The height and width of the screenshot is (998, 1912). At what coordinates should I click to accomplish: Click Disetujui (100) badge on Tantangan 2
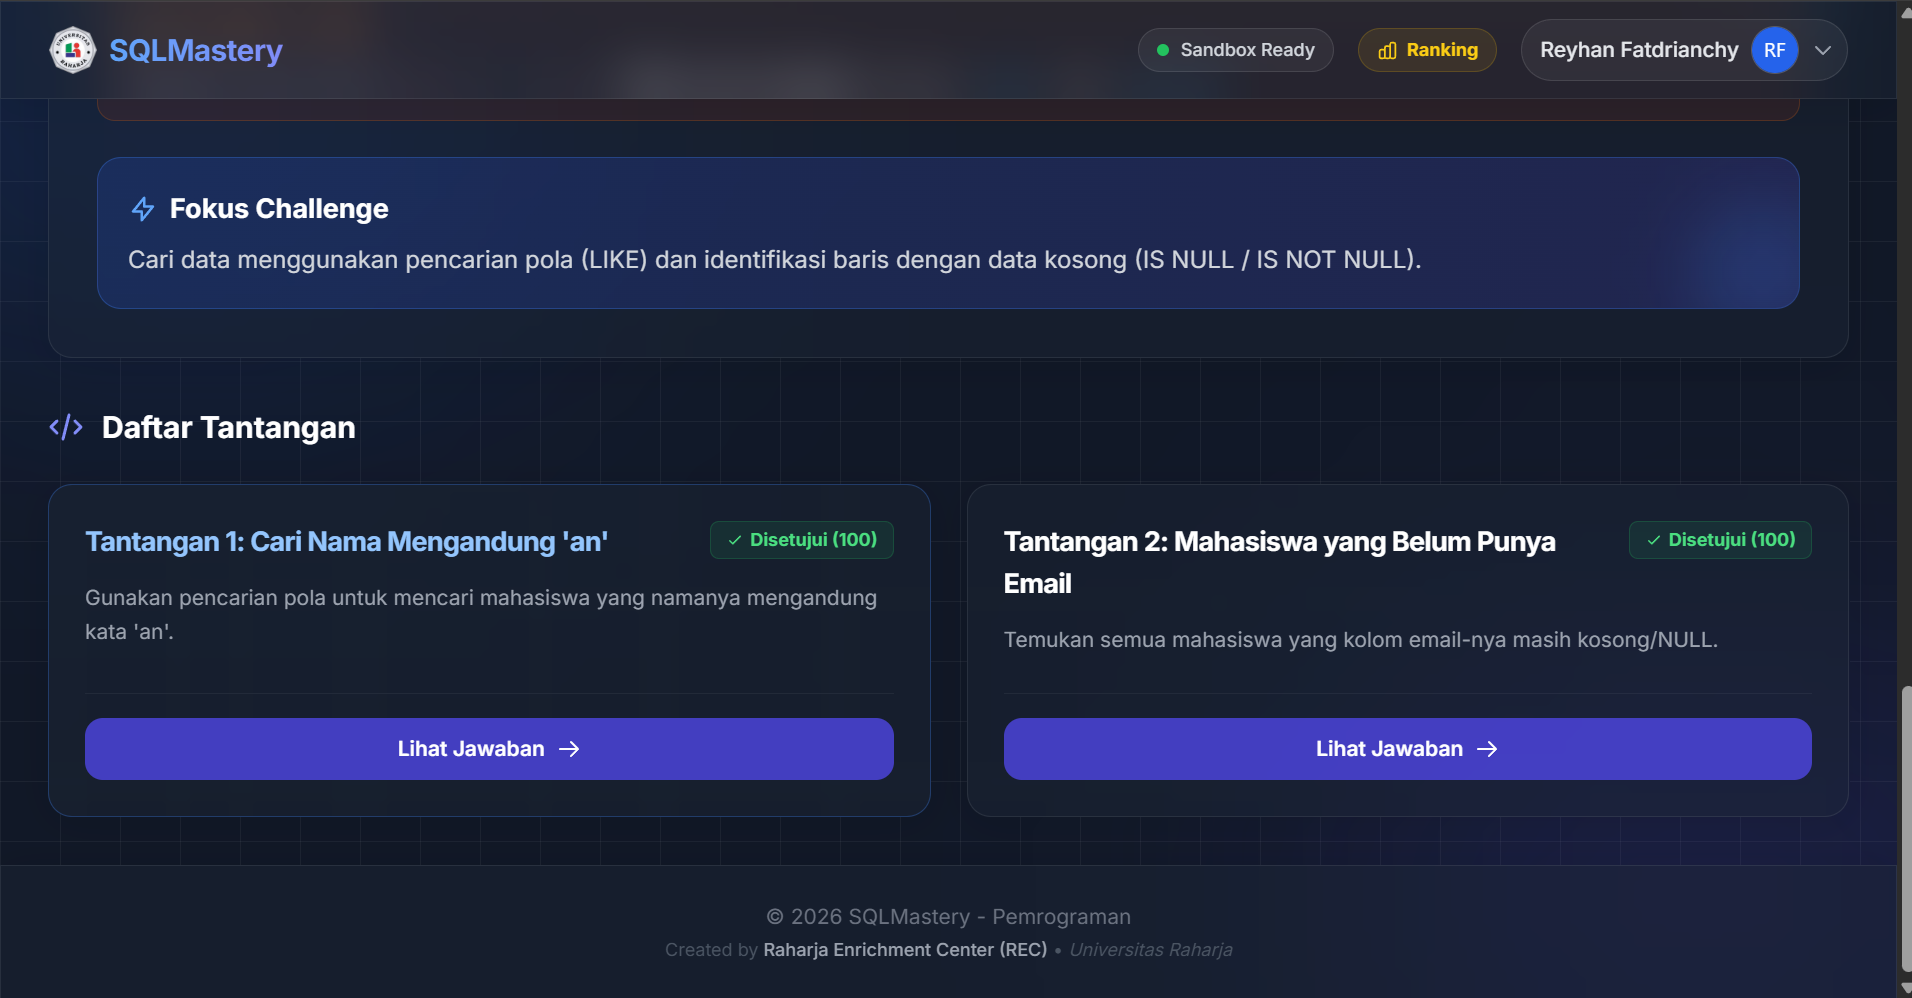(1720, 540)
